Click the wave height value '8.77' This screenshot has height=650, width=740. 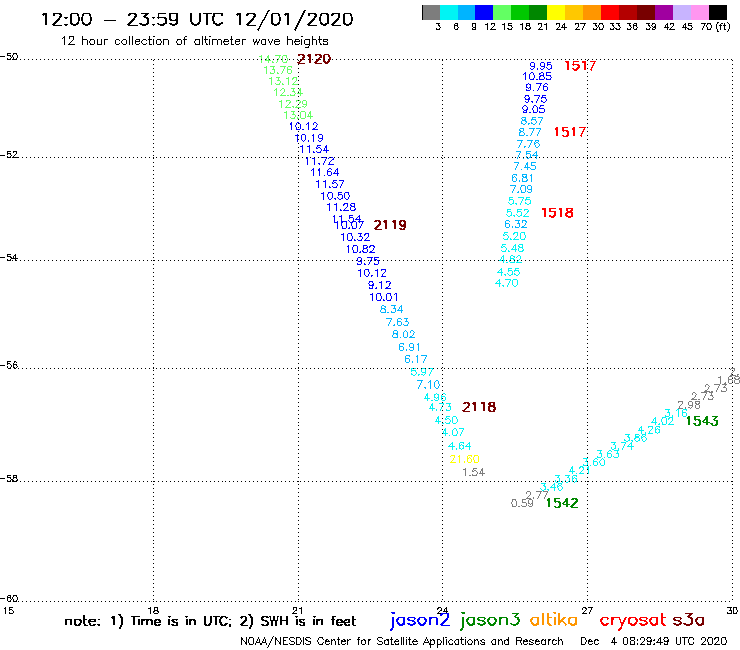530,133
